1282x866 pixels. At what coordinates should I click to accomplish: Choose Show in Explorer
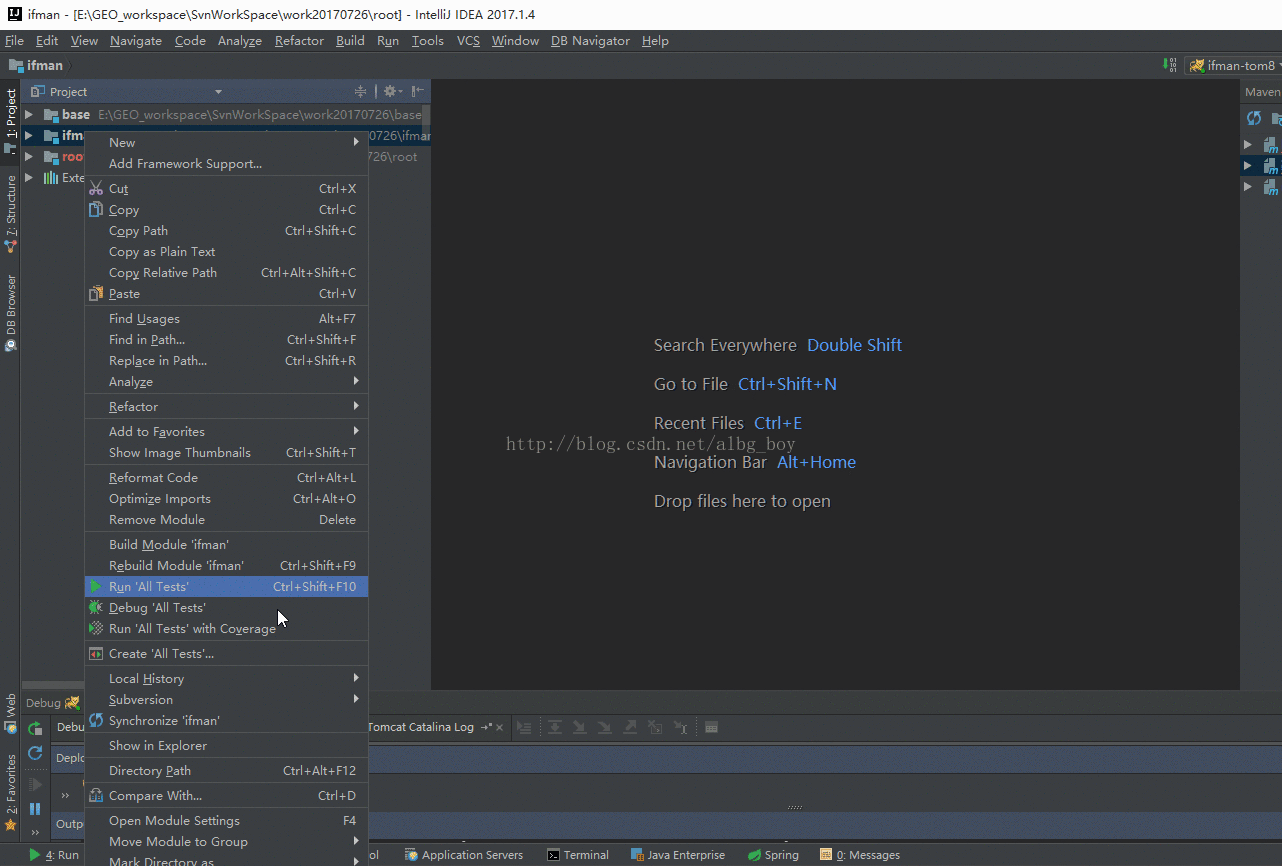(226, 746)
